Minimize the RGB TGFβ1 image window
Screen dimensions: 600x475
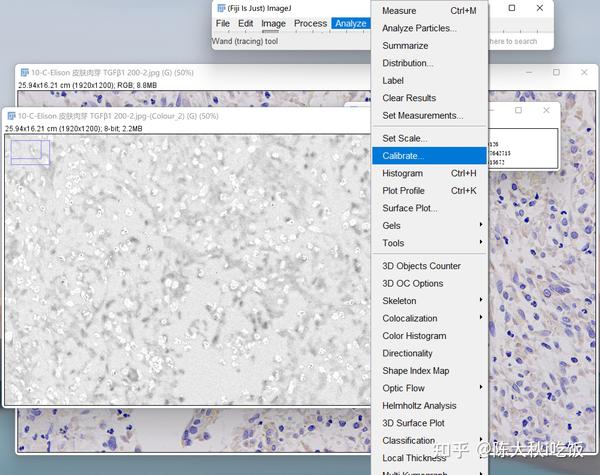[x=529, y=72]
